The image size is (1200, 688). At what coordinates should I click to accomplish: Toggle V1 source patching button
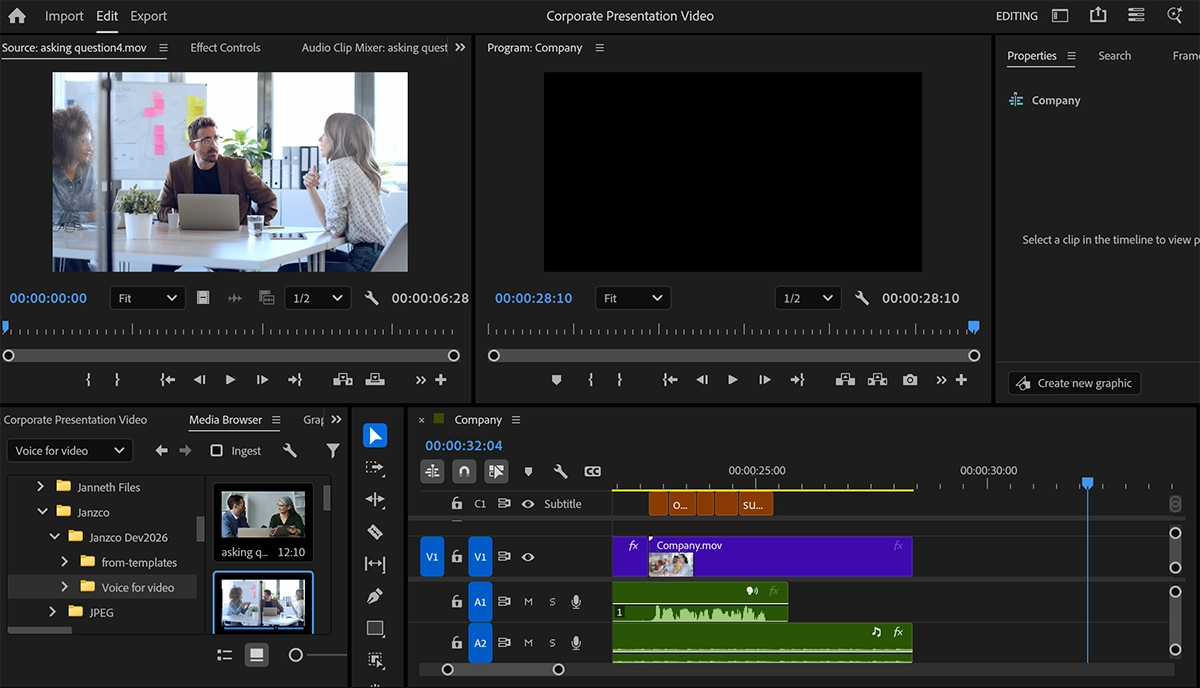pos(432,557)
